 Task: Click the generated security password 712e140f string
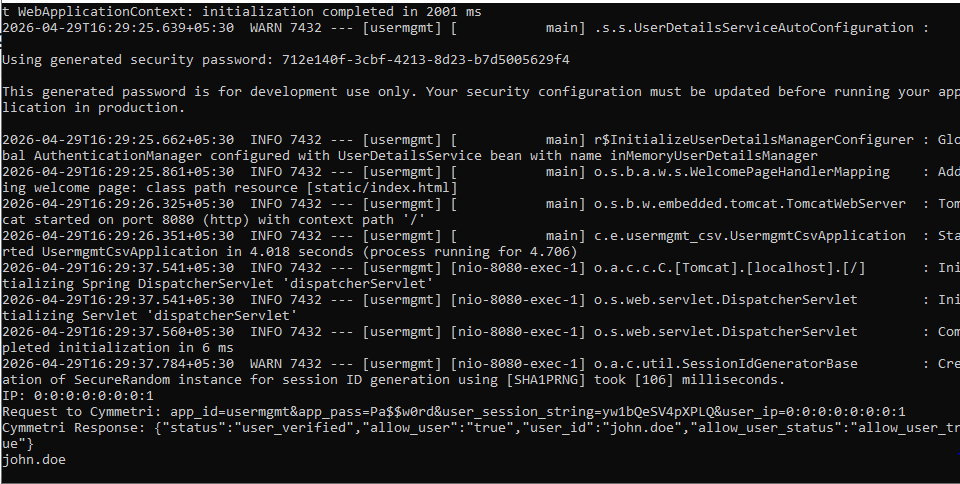click(x=426, y=59)
